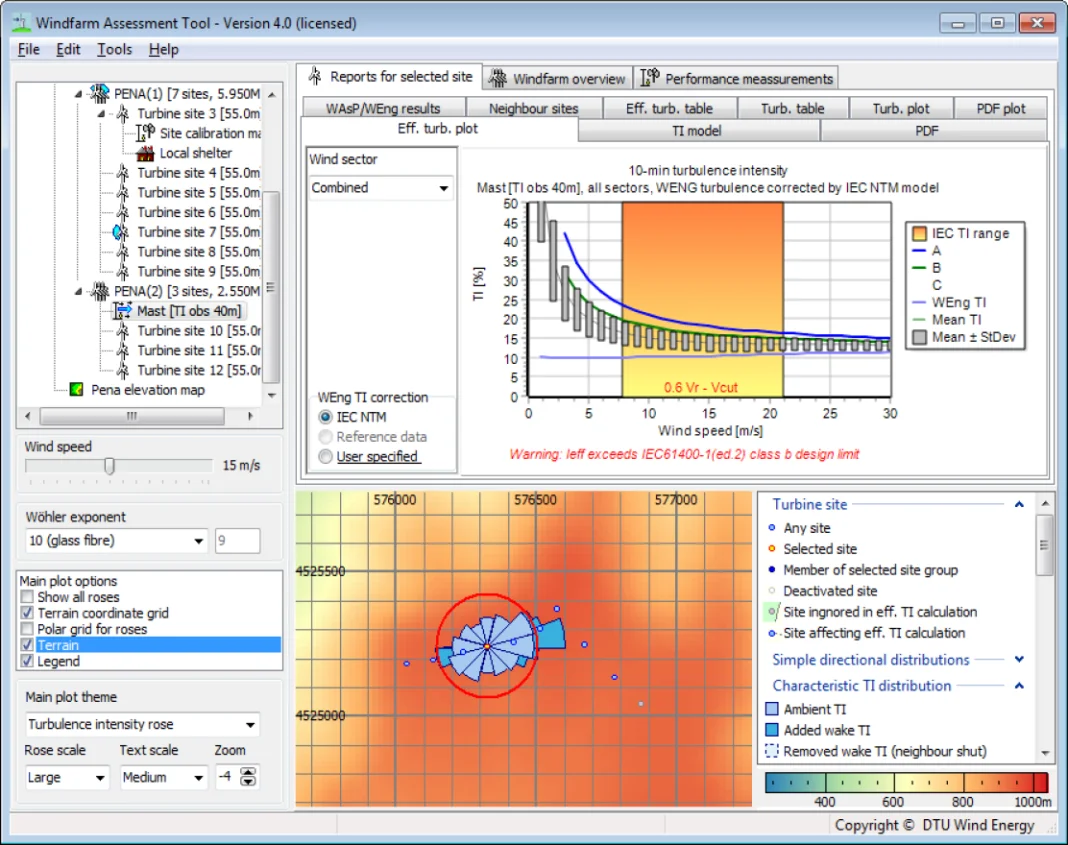Enable the Show all roses checkbox
This screenshot has width=1068, height=845.
point(27,597)
